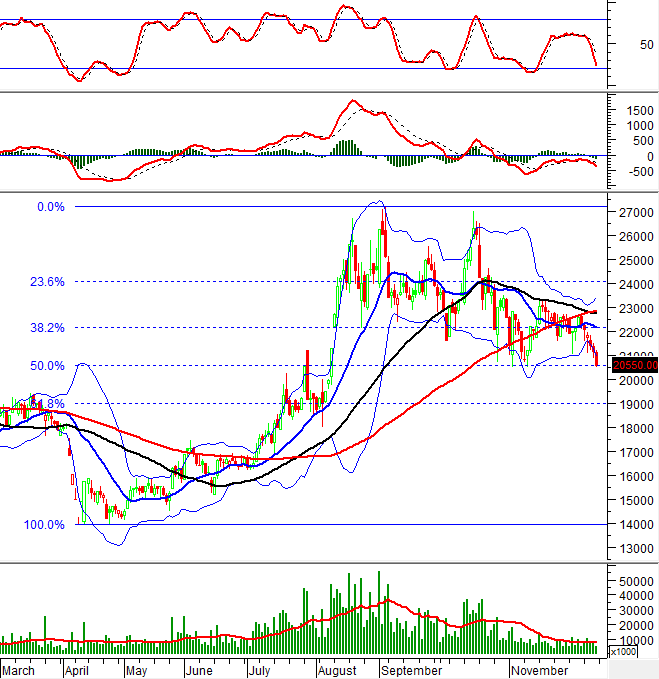Click the 38.2% Fibonacci retracement label

(x=47, y=327)
